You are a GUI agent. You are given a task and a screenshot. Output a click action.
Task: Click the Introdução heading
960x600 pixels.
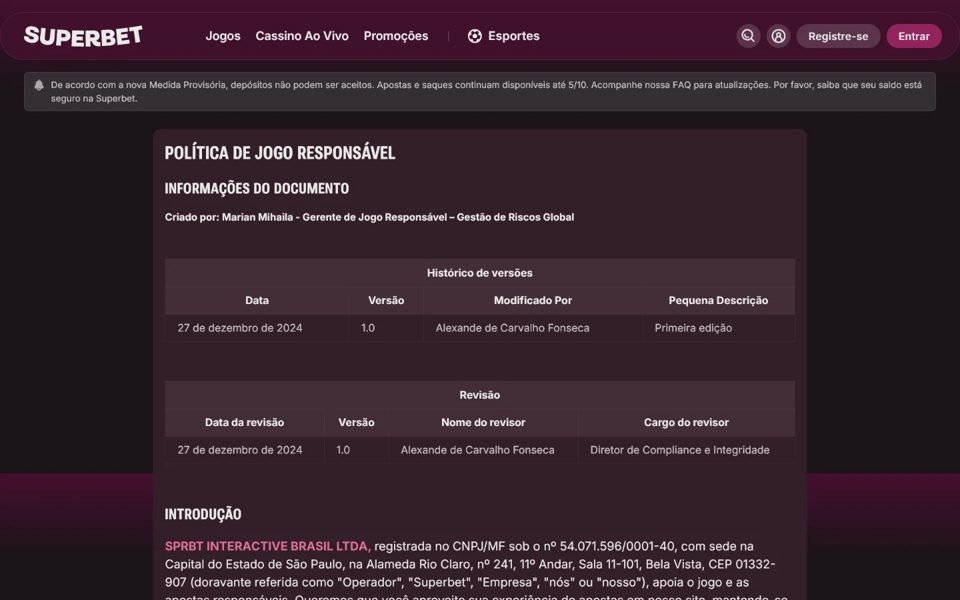pos(203,514)
